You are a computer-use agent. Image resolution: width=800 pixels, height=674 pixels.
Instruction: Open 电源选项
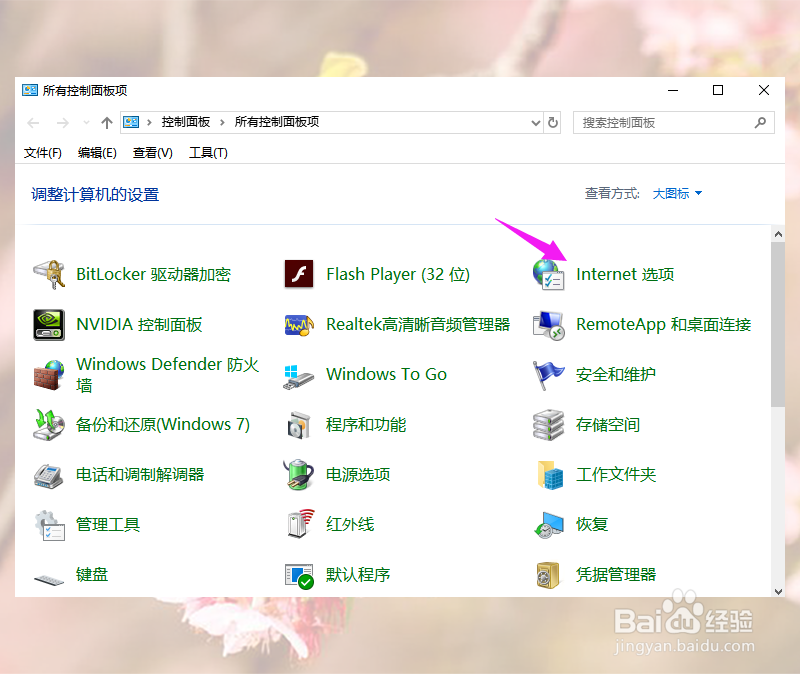[x=357, y=474]
